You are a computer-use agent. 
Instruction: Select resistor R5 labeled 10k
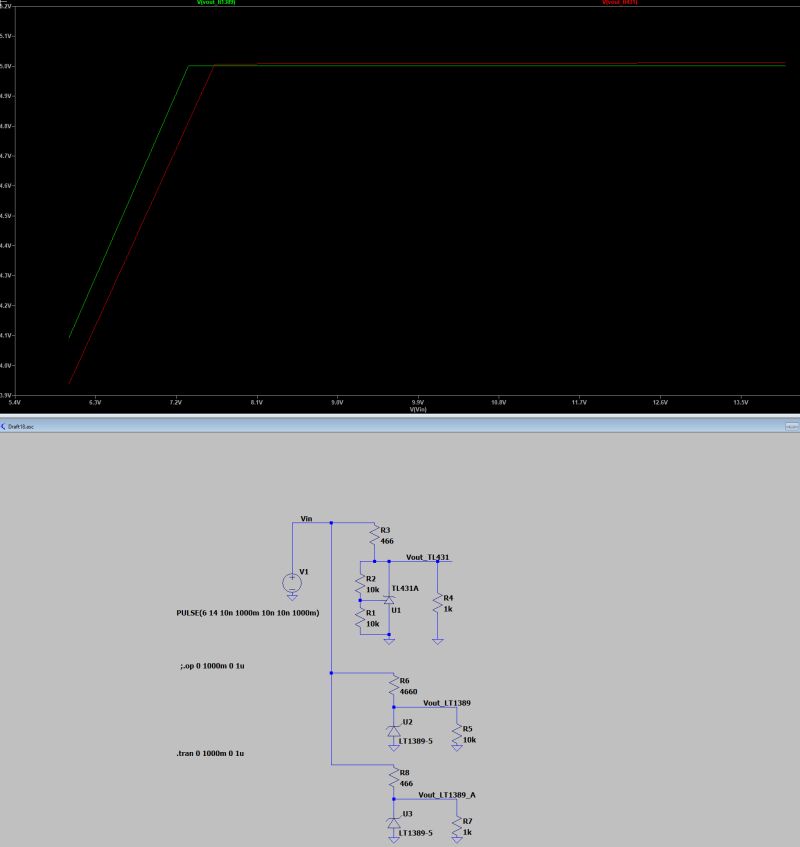[x=458, y=733]
